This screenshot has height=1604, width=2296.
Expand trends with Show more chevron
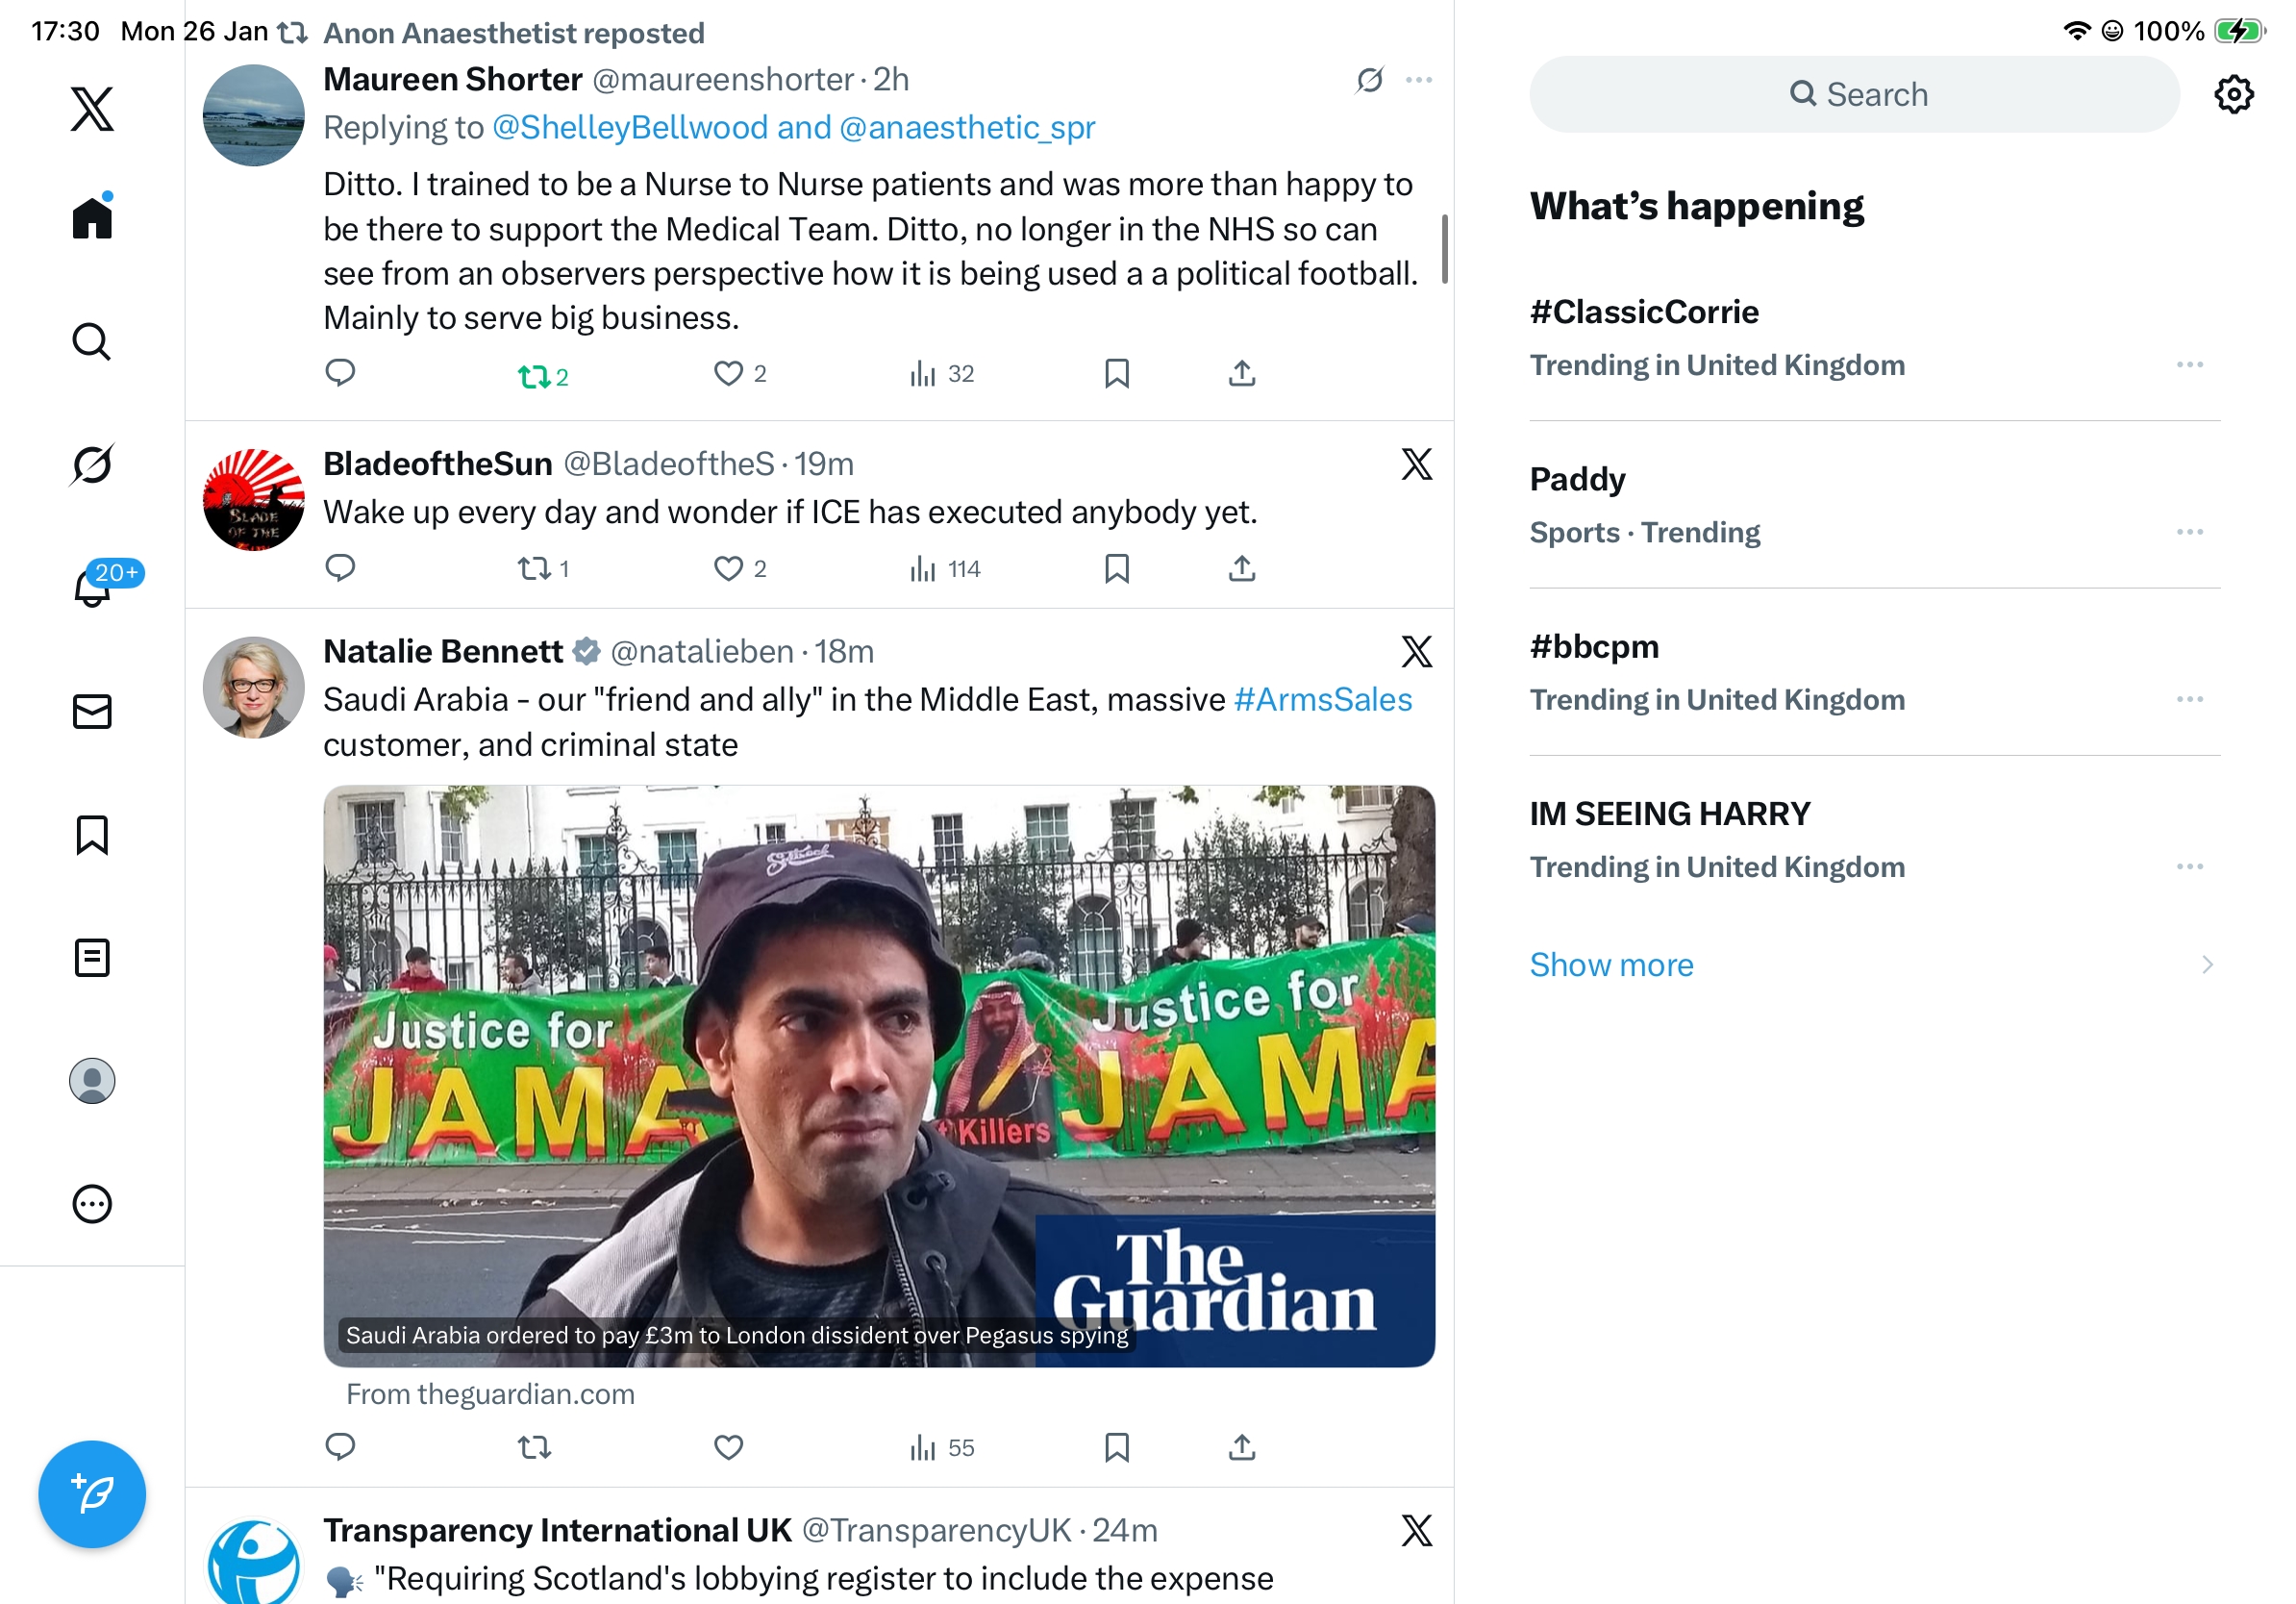[x=2206, y=964]
